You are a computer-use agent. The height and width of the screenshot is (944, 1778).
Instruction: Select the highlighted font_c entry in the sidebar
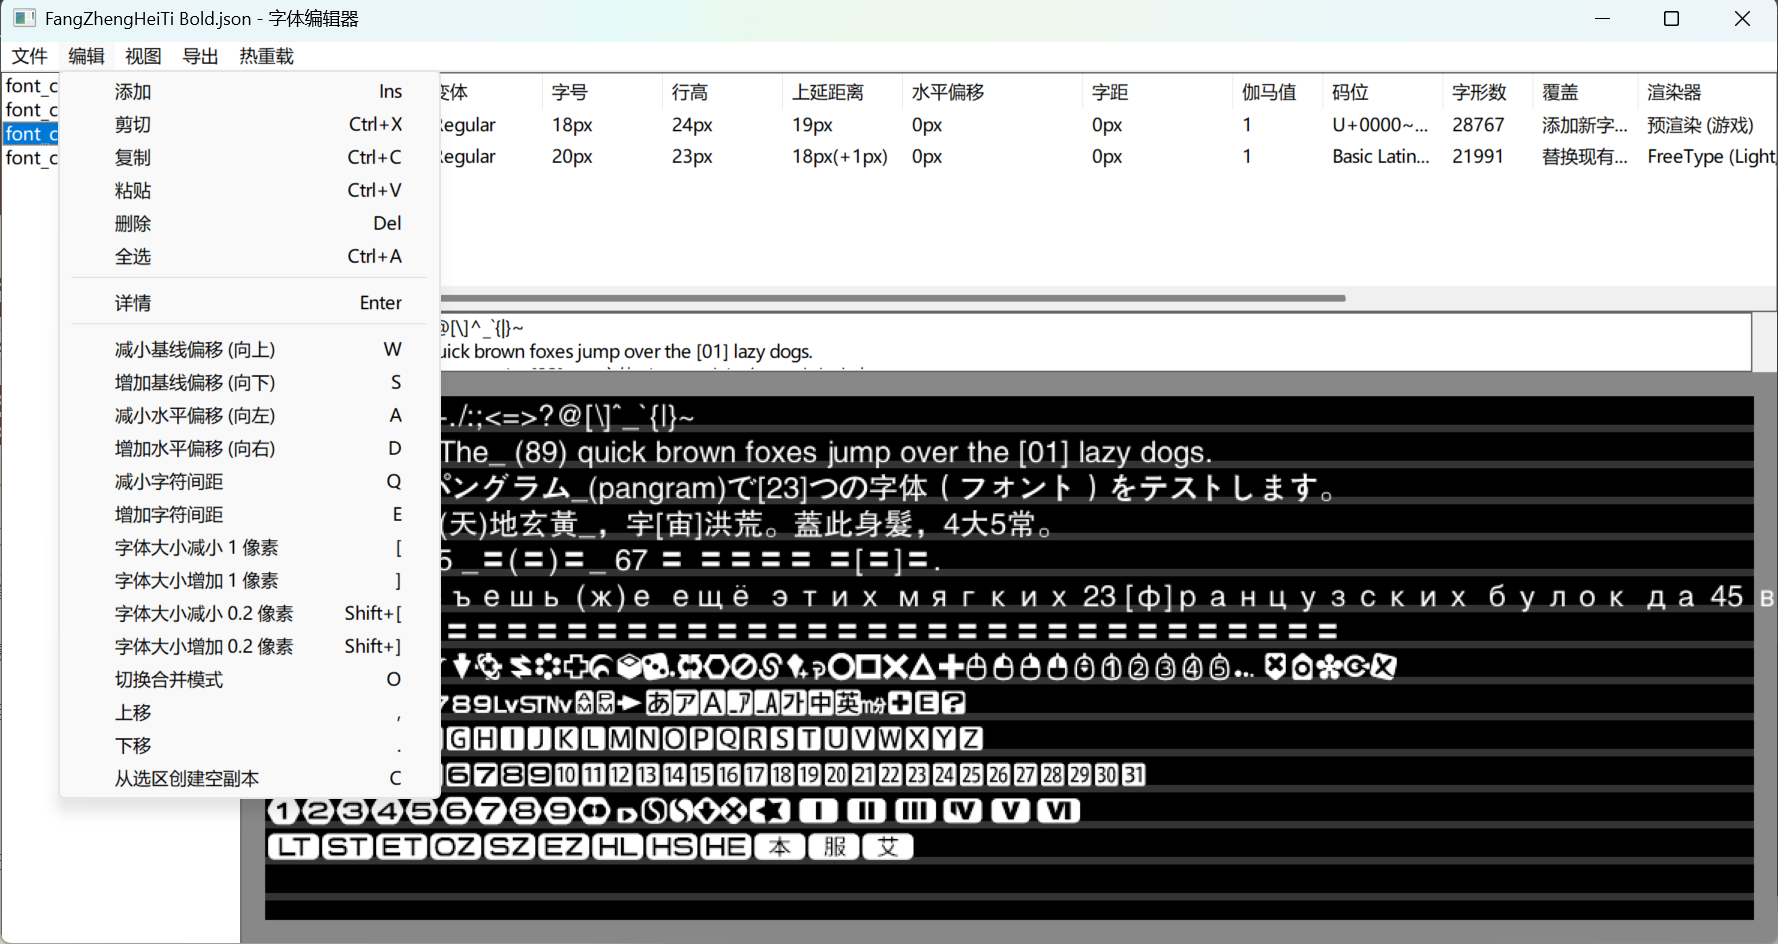coord(30,133)
